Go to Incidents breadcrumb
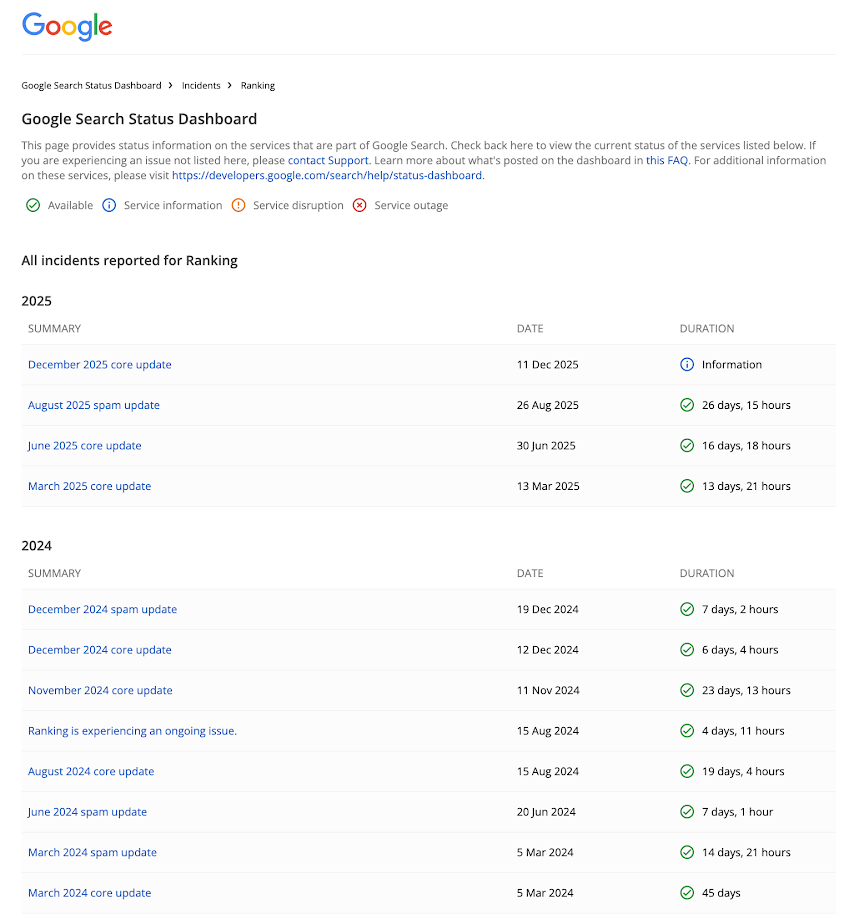 point(201,86)
